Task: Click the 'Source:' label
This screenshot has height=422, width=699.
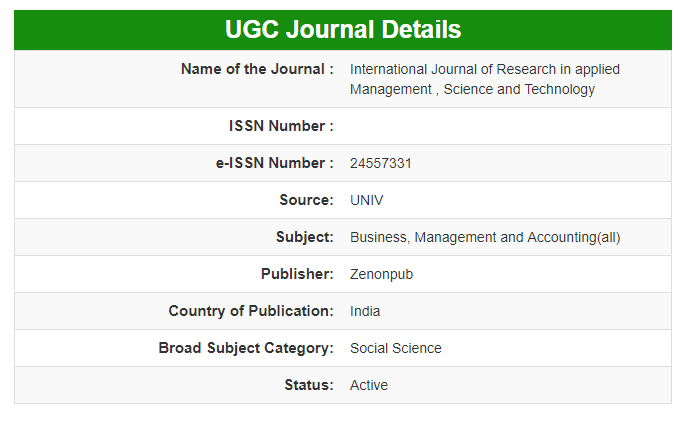Action: 306,200
